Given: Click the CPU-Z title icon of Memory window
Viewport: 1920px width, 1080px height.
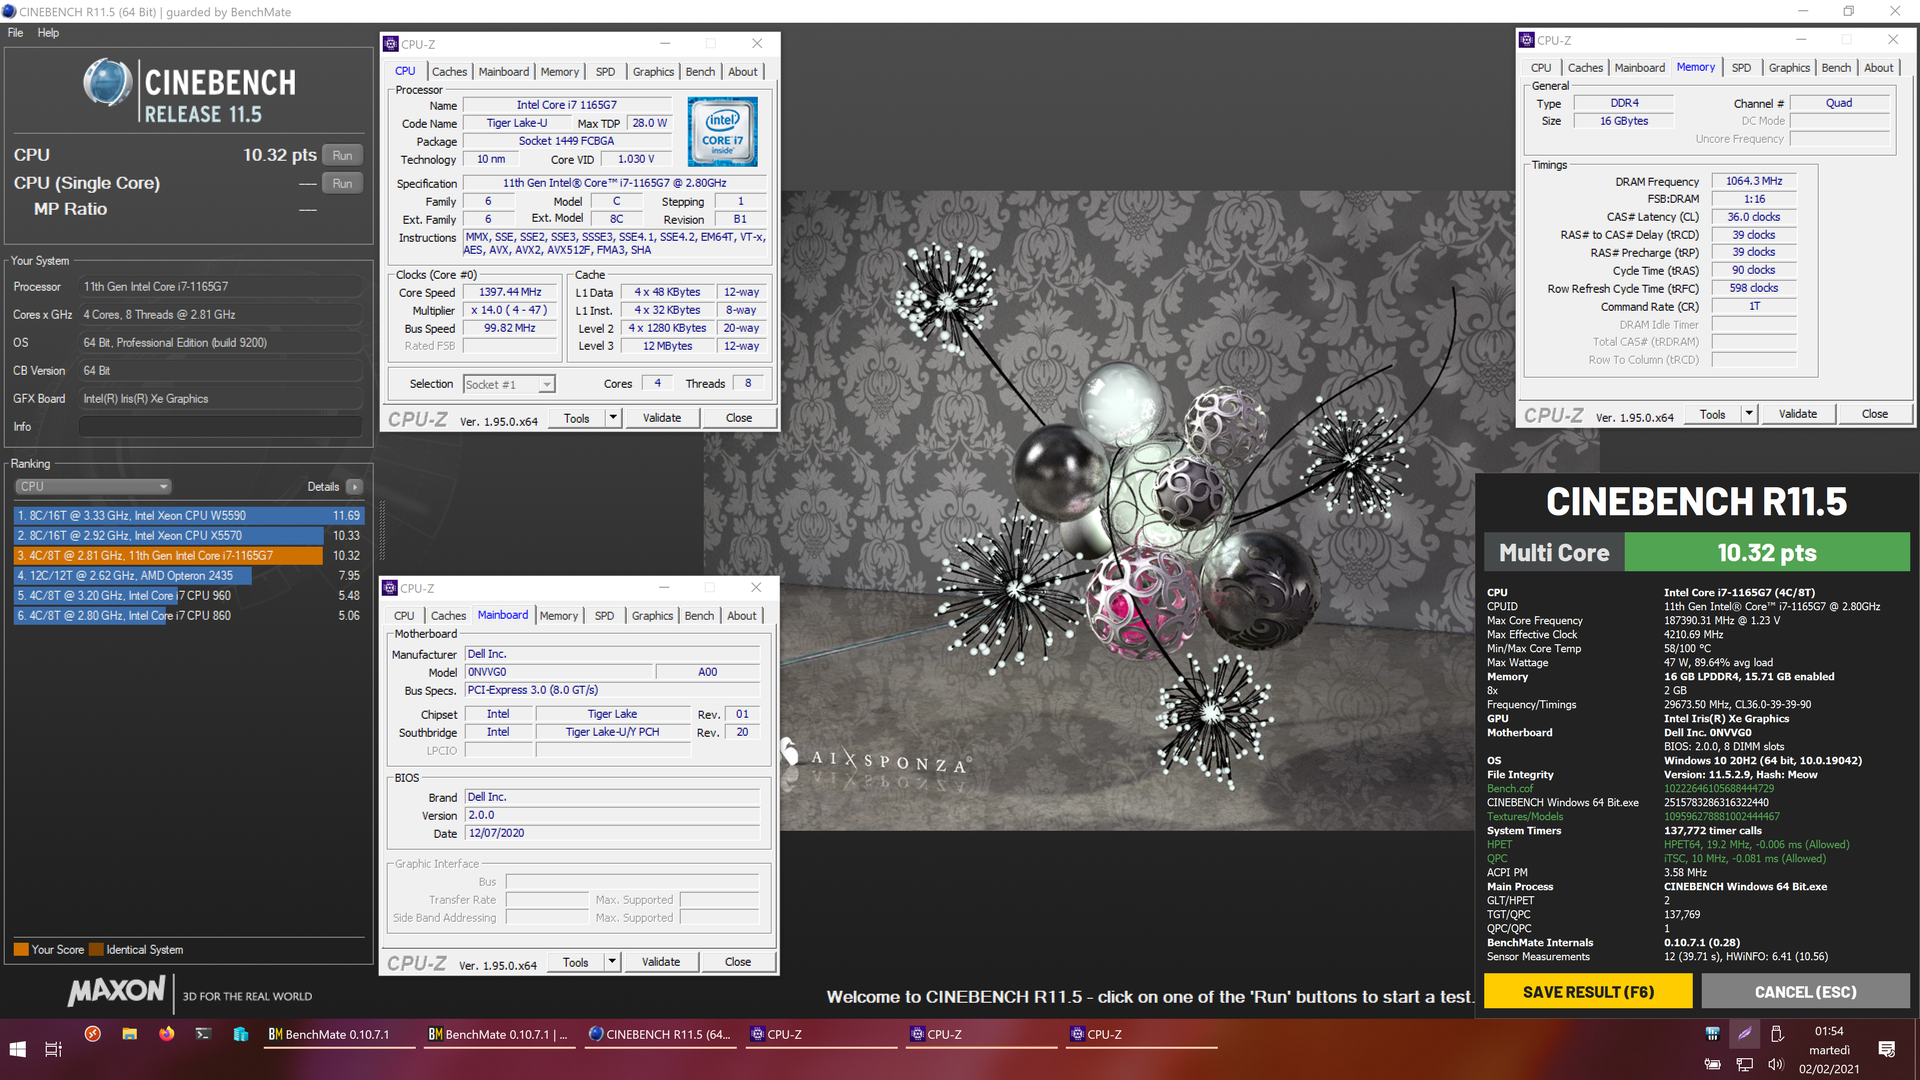Looking at the screenshot, I should point(1527,40).
